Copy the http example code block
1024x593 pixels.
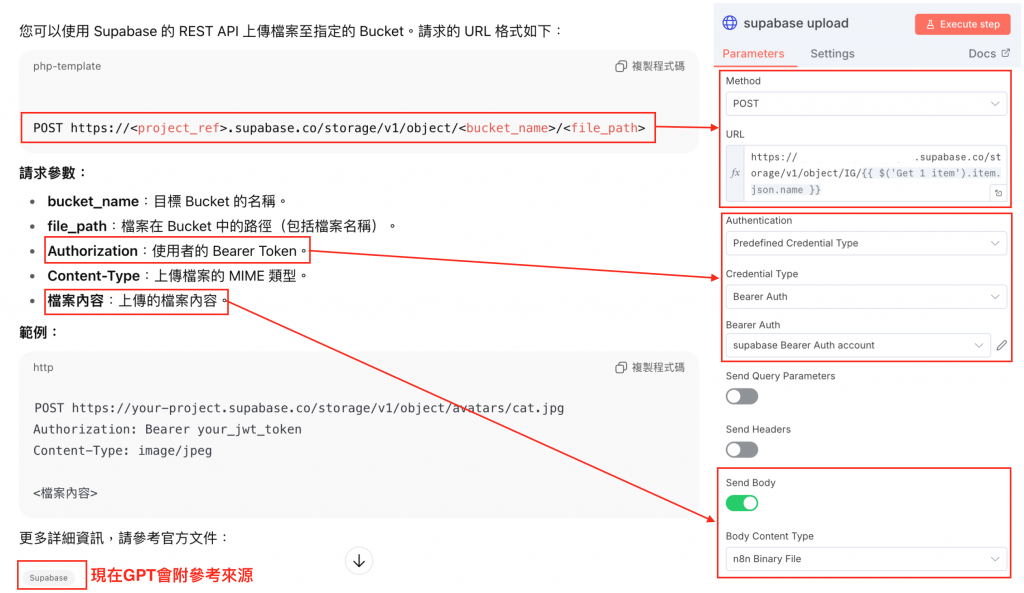tap(649, 367)
